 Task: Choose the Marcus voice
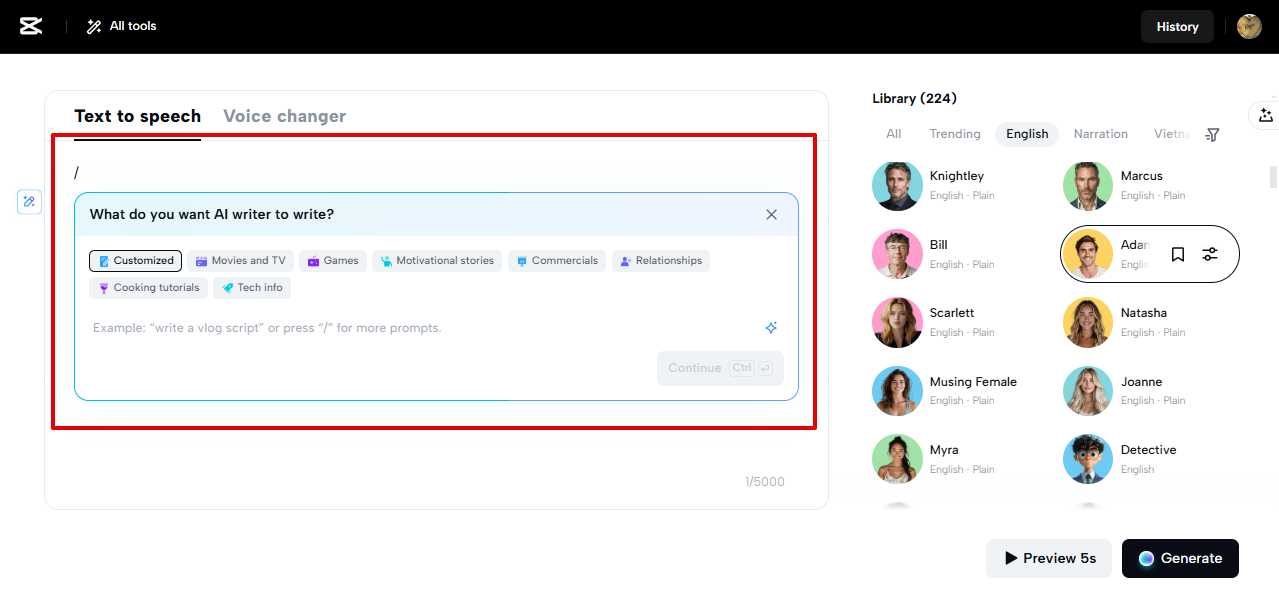click(1150, 186)
